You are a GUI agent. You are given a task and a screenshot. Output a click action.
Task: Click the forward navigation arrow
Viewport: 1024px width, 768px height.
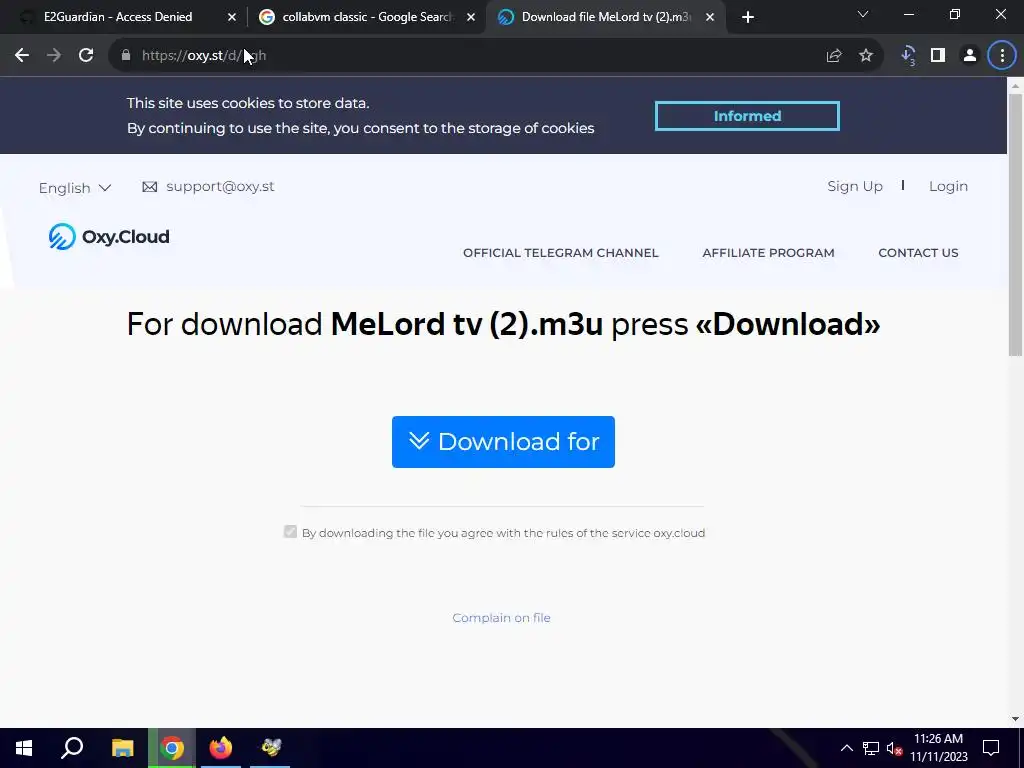tap(54, 56)
